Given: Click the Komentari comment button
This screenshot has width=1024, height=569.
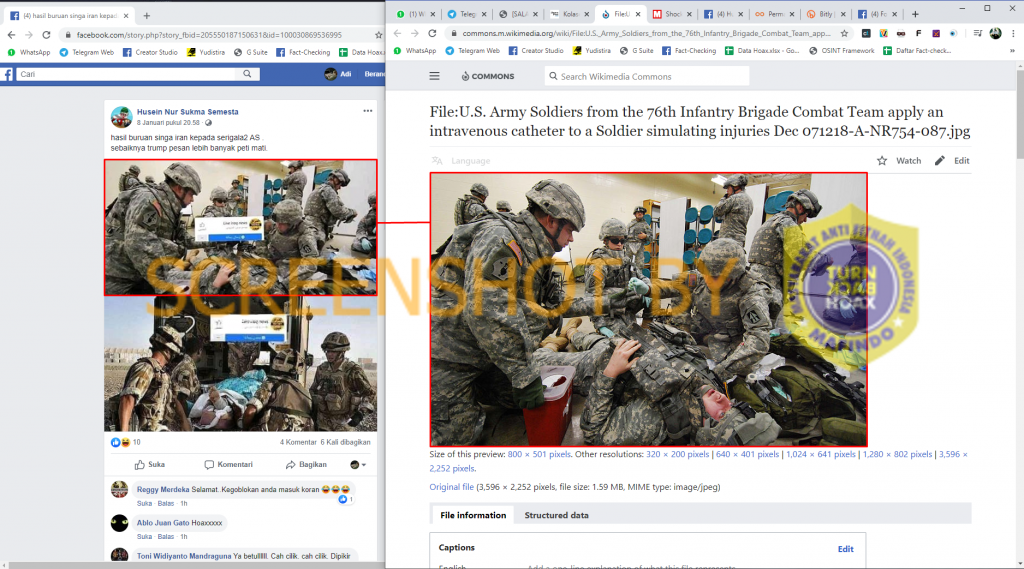Looking at the screenshot, I should coord(229,464).
